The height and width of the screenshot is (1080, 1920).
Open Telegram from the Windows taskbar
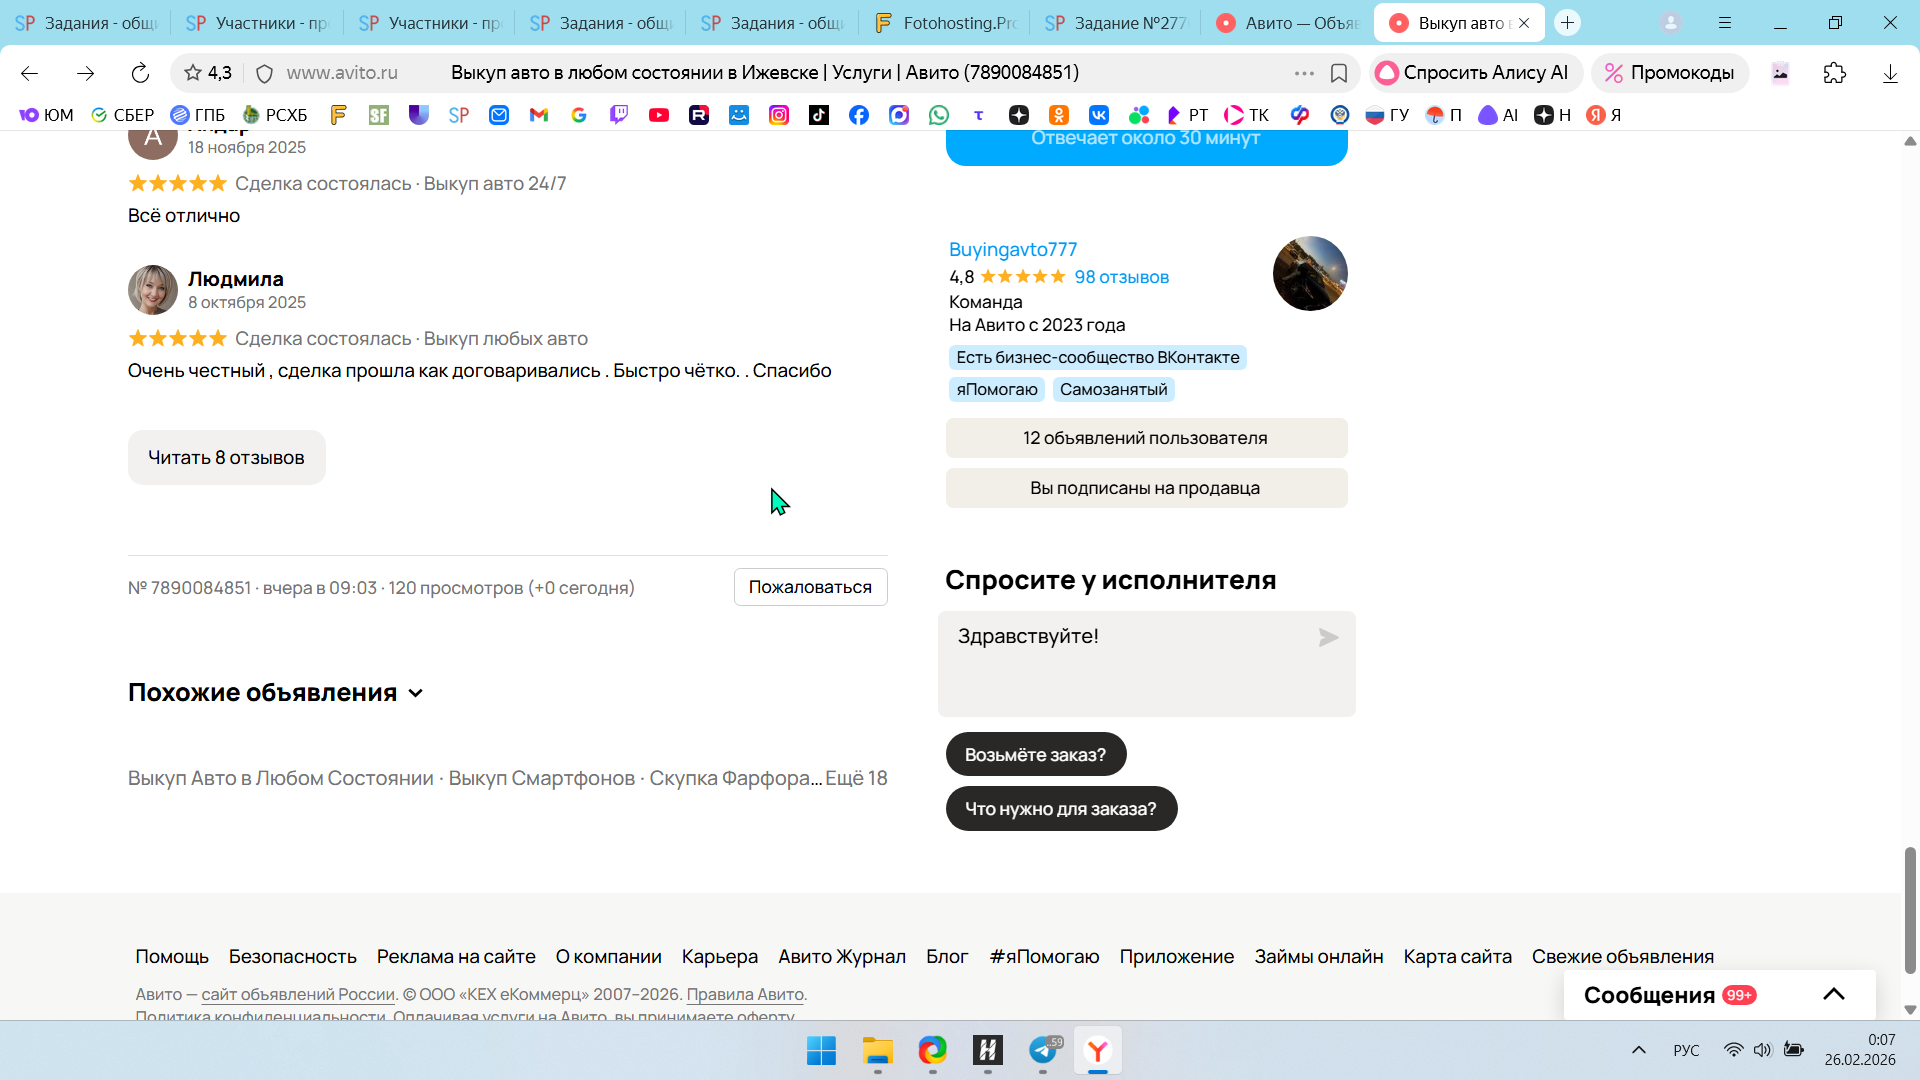tap(1043, 1050)
